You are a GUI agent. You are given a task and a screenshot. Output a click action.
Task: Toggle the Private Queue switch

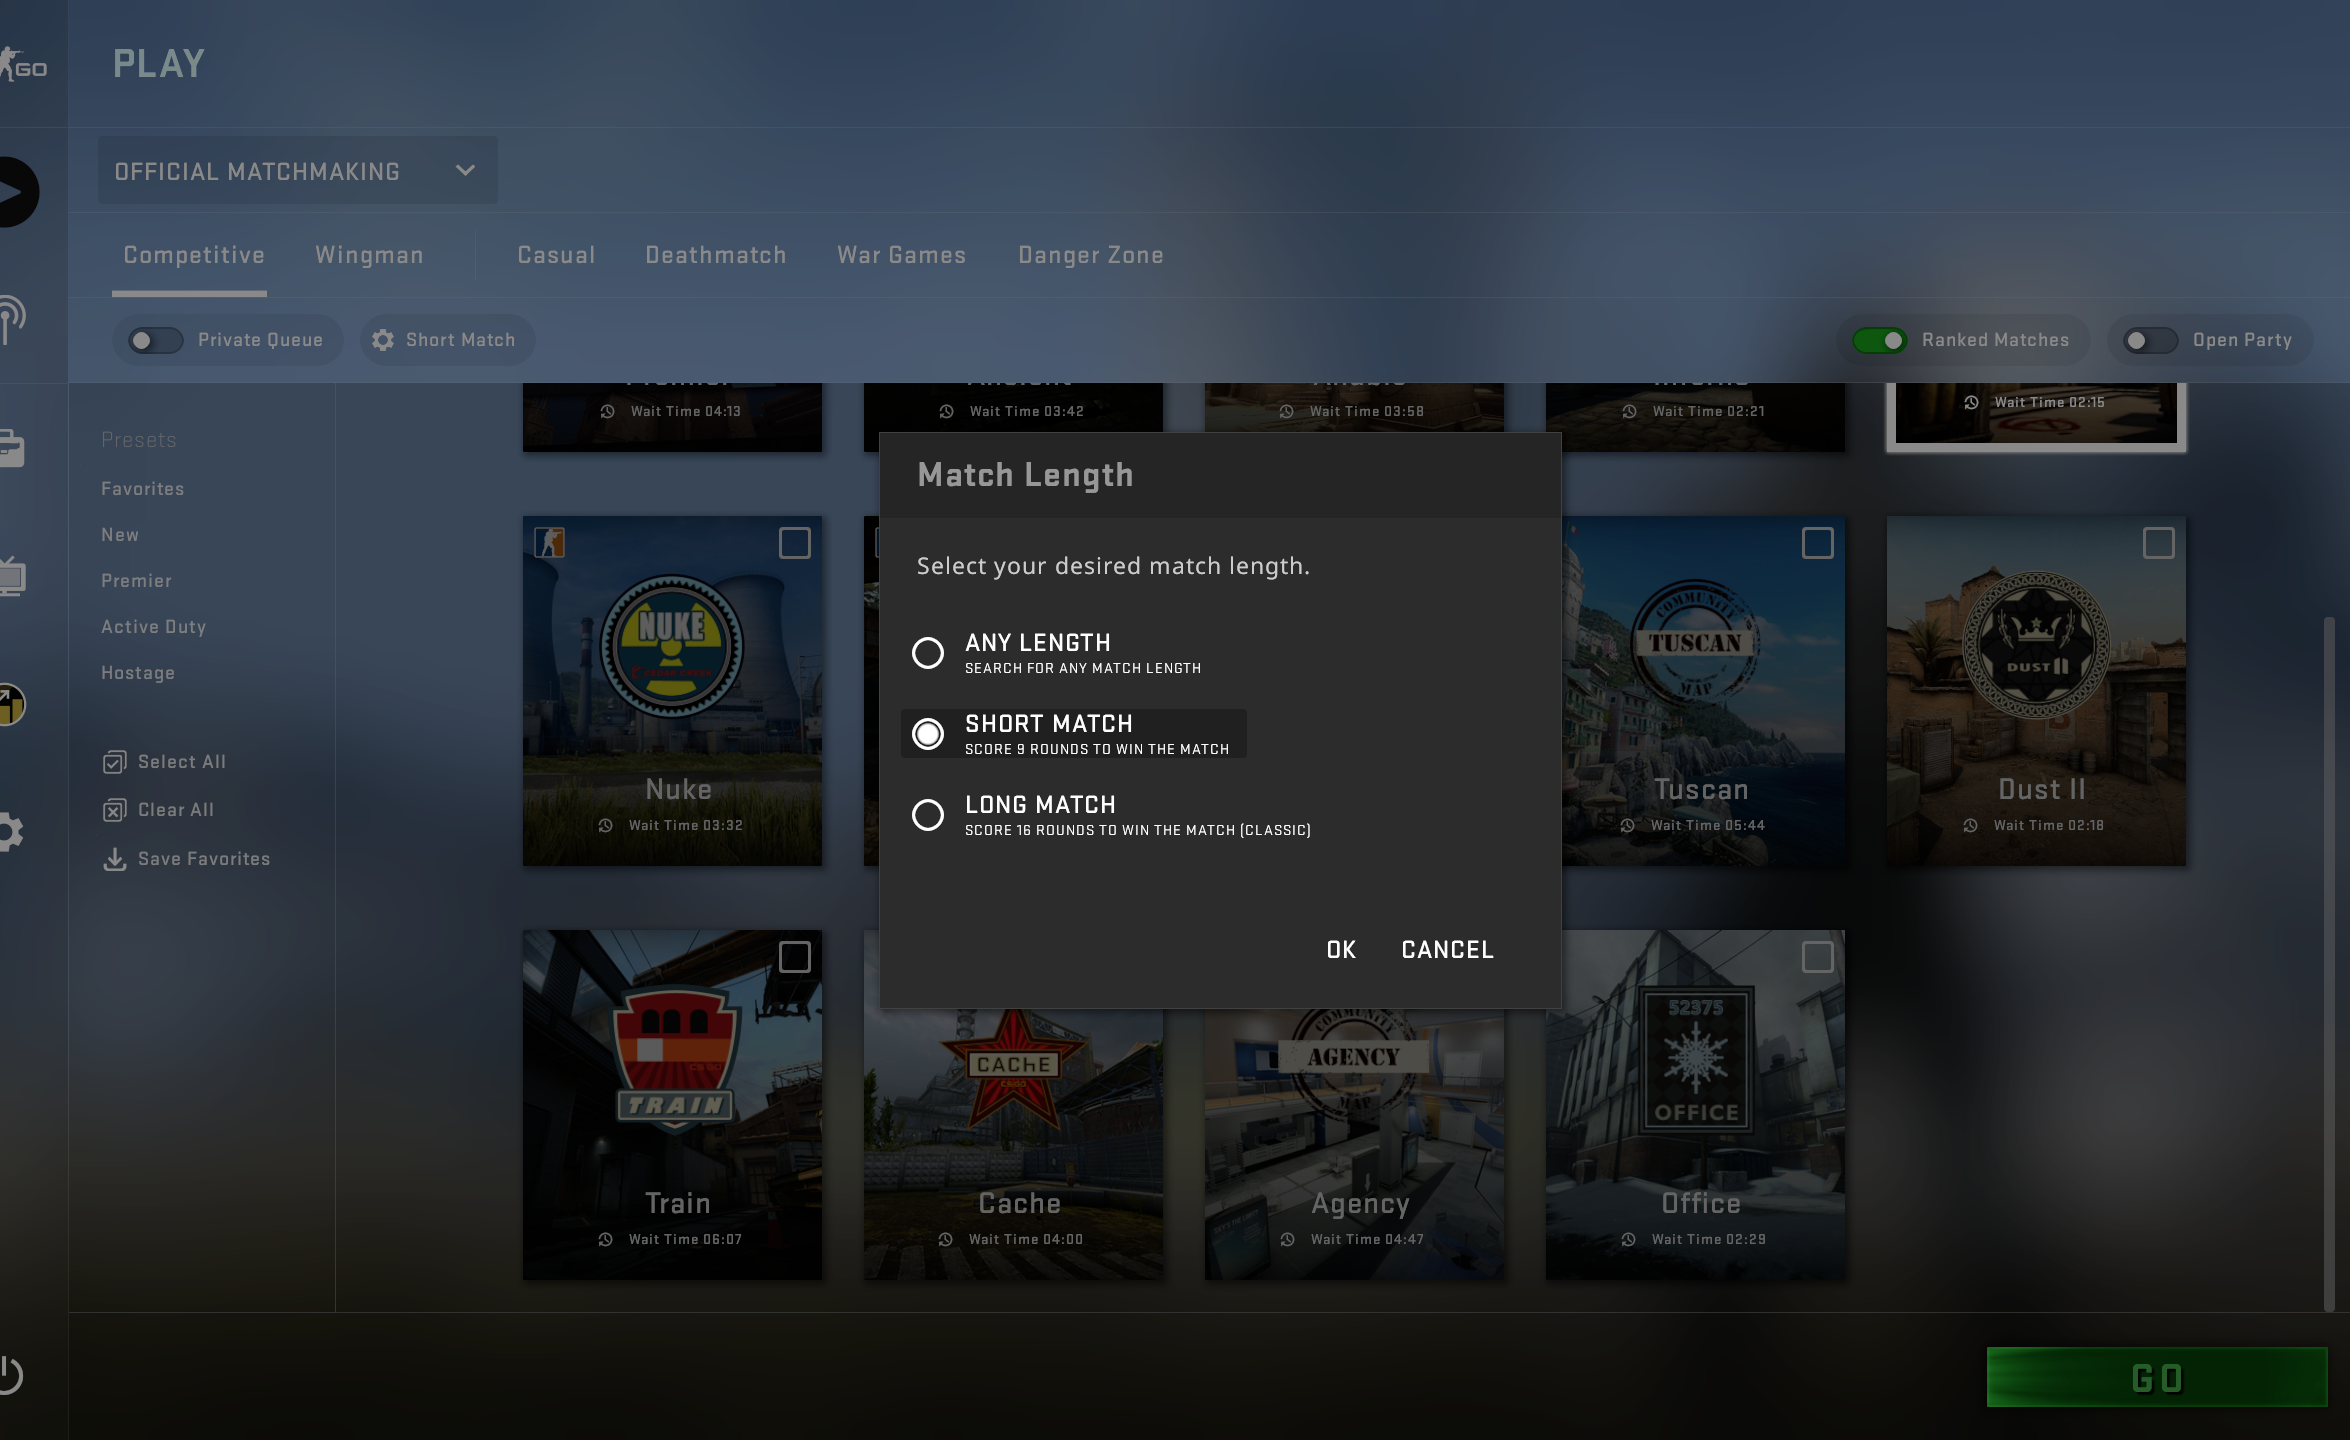point(156,341)
